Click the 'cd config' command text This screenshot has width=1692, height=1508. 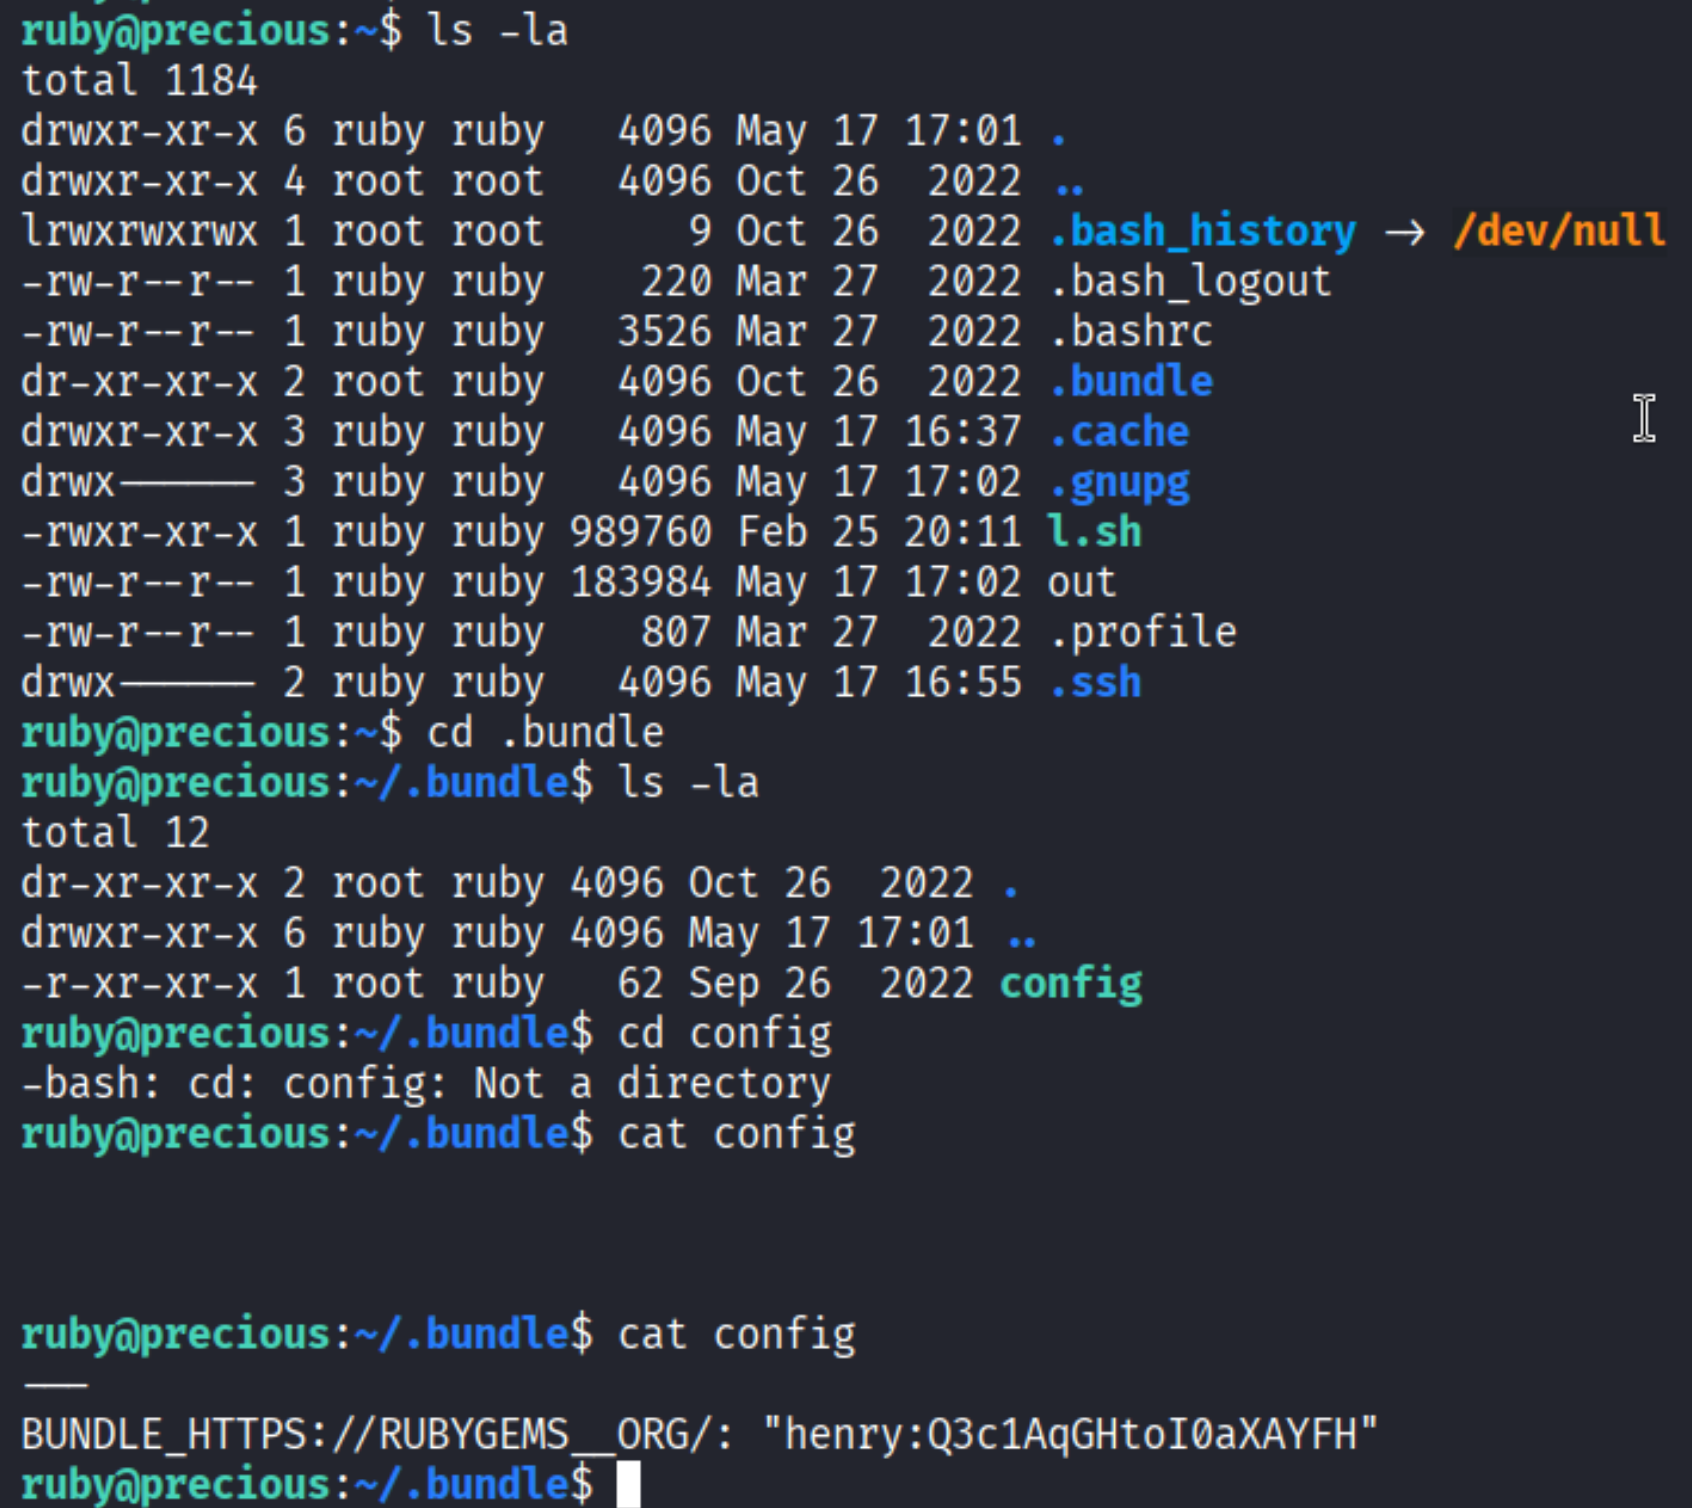click(724, 1034)
